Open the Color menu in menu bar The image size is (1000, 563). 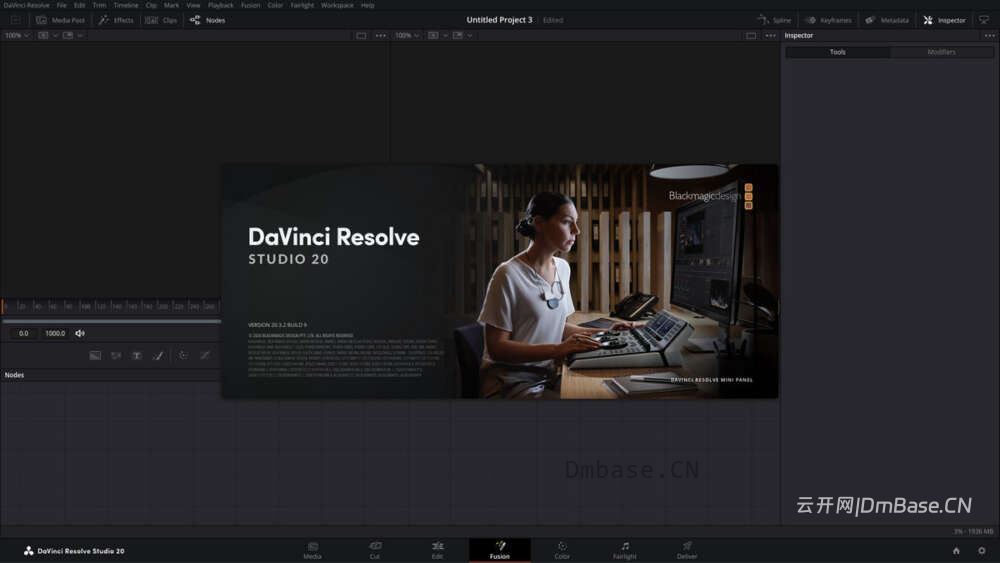pyautogui.click(x=275, y=4)
